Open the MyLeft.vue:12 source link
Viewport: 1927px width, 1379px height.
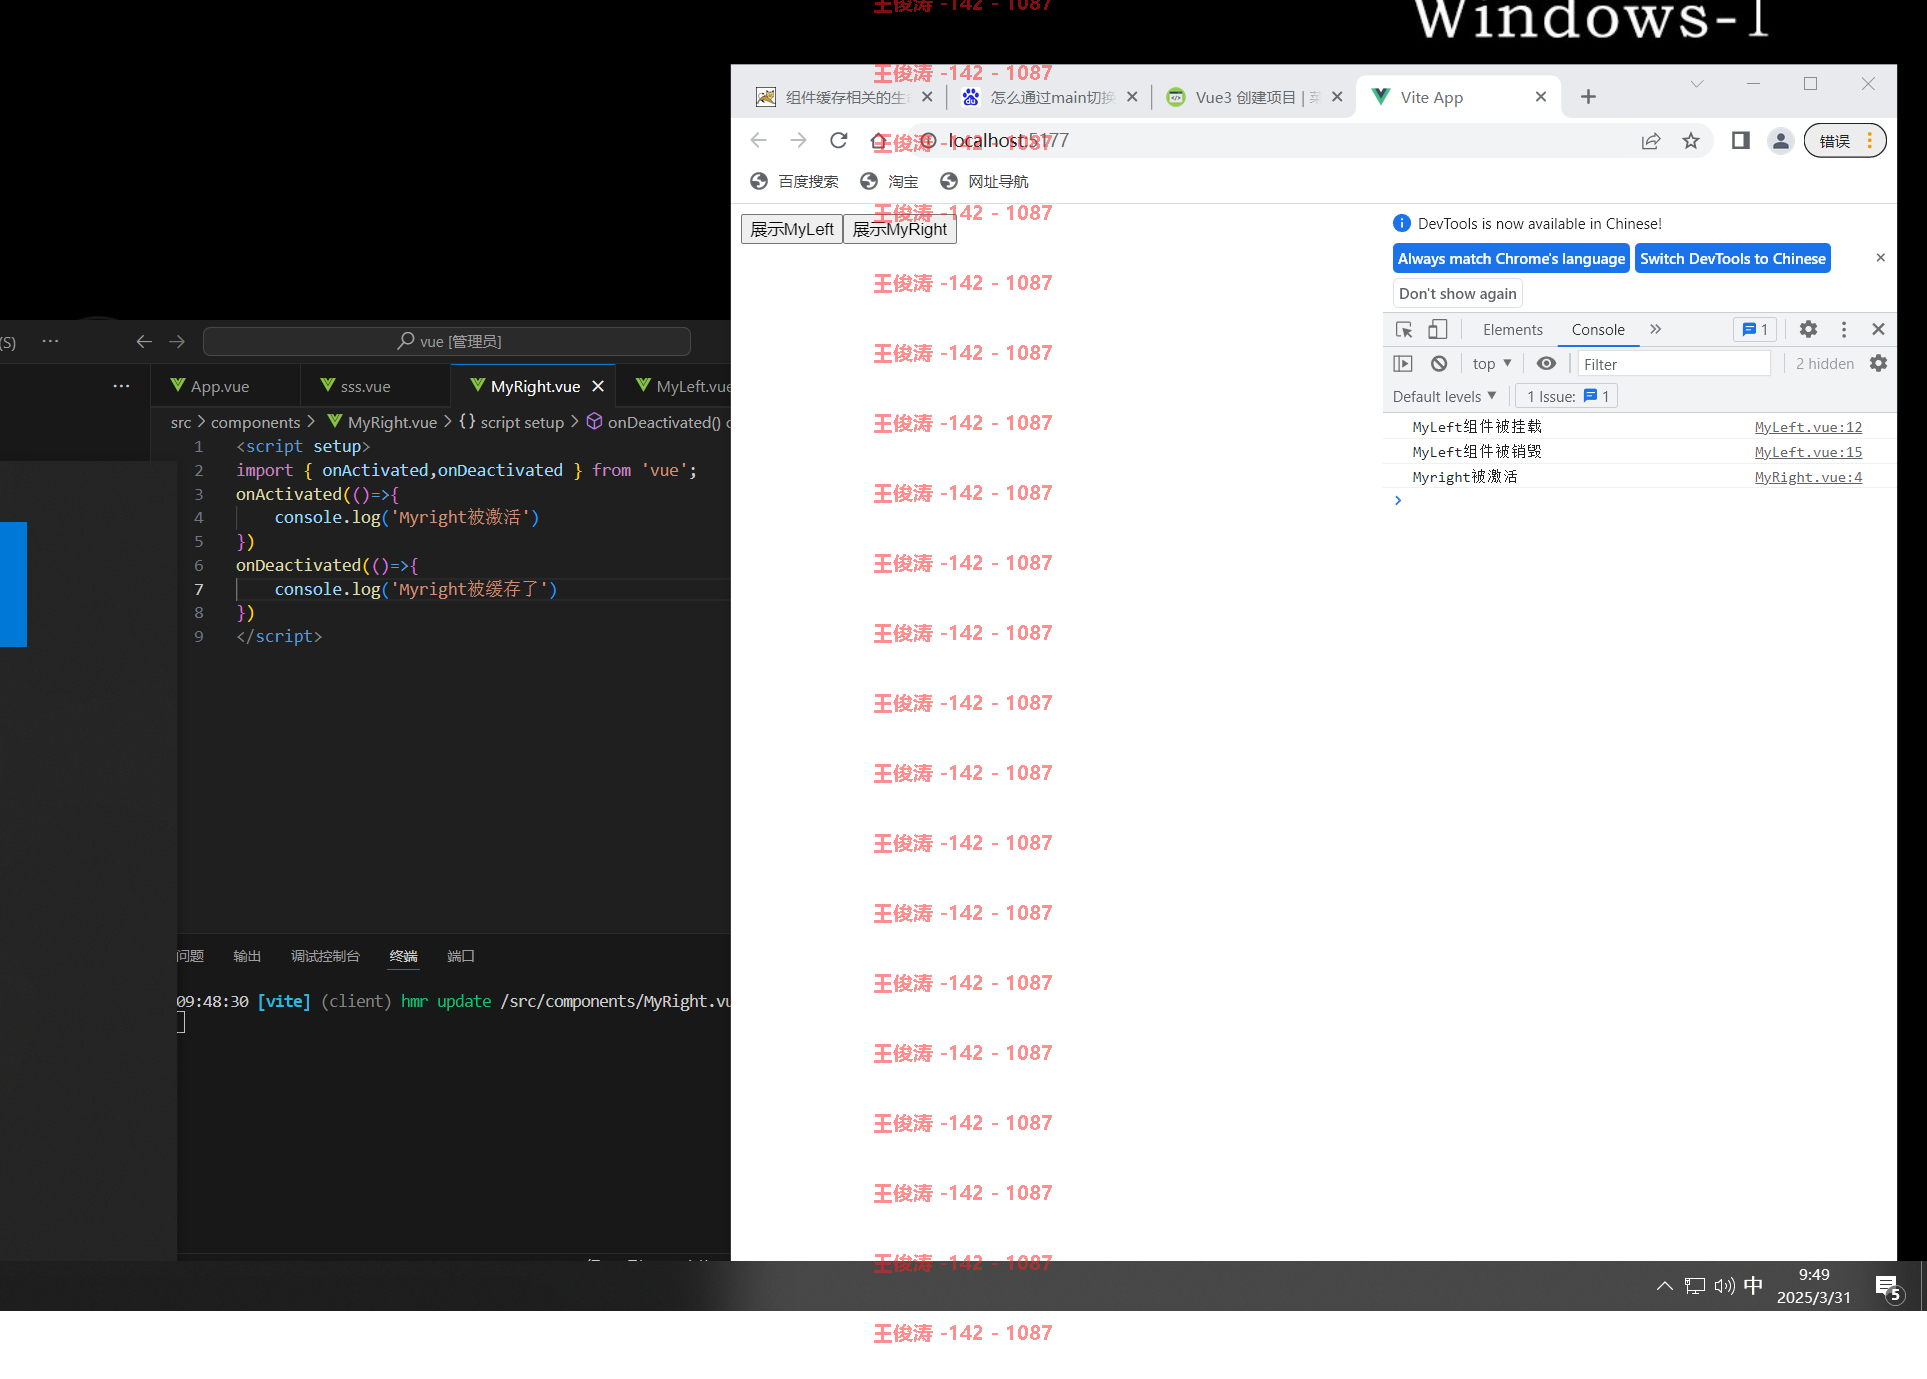click(x=1808, y=427)
